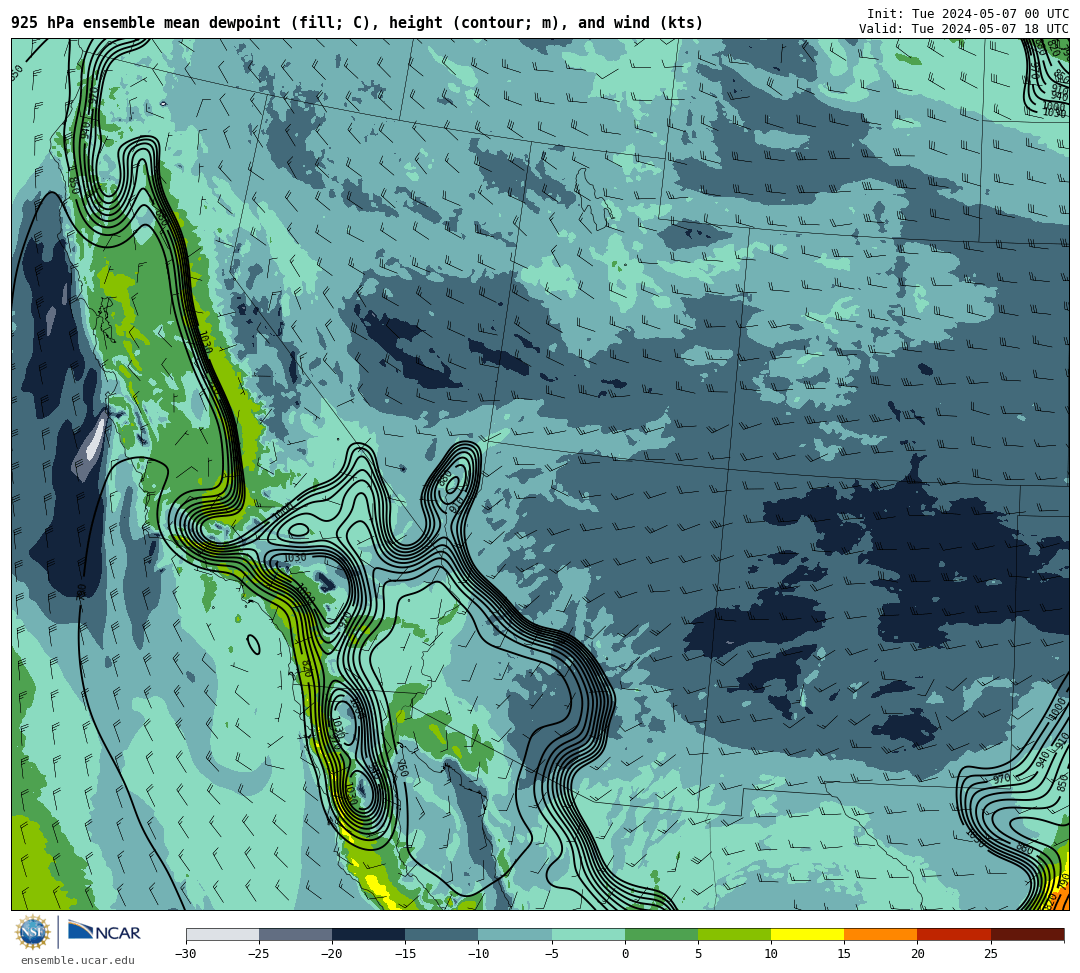Click the 20 to 25 red colorbar swatch
Viewport: 1080px width, 973px height.
(x=954, y=934)
